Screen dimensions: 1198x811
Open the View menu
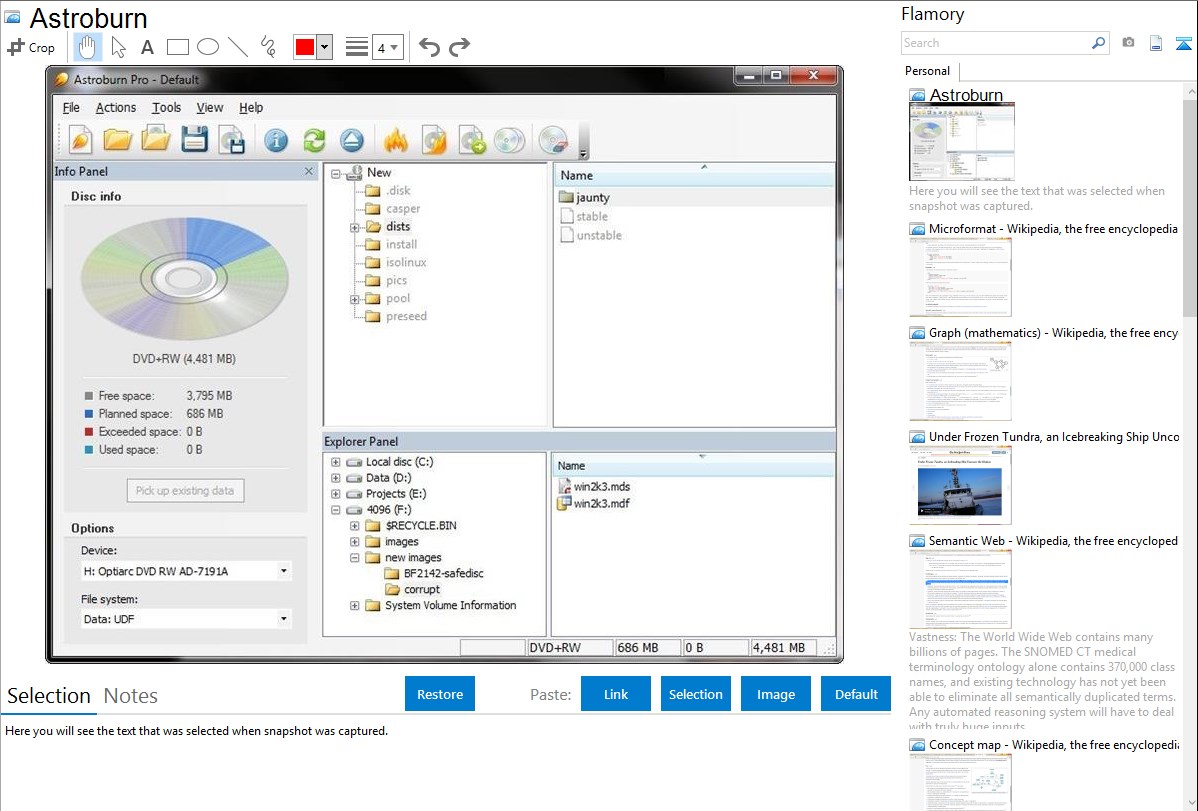tap(209, 108)
